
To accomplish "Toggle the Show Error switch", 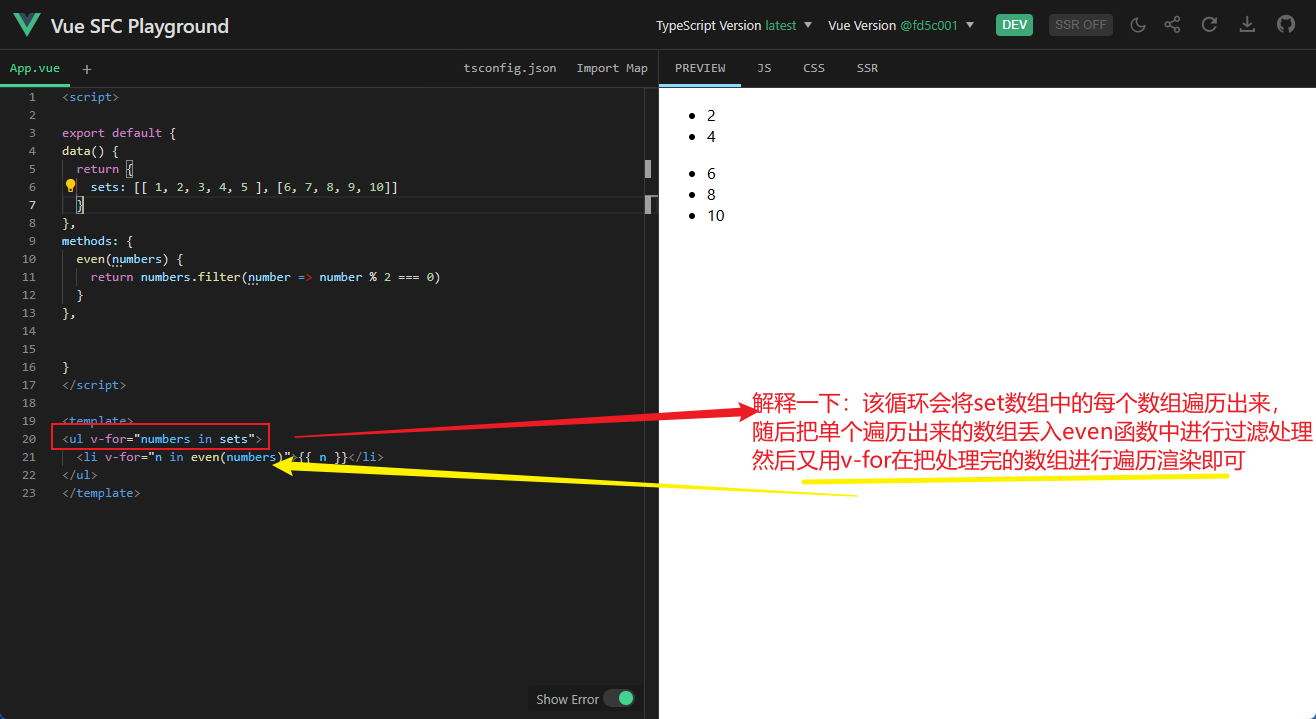I will 619,699.
